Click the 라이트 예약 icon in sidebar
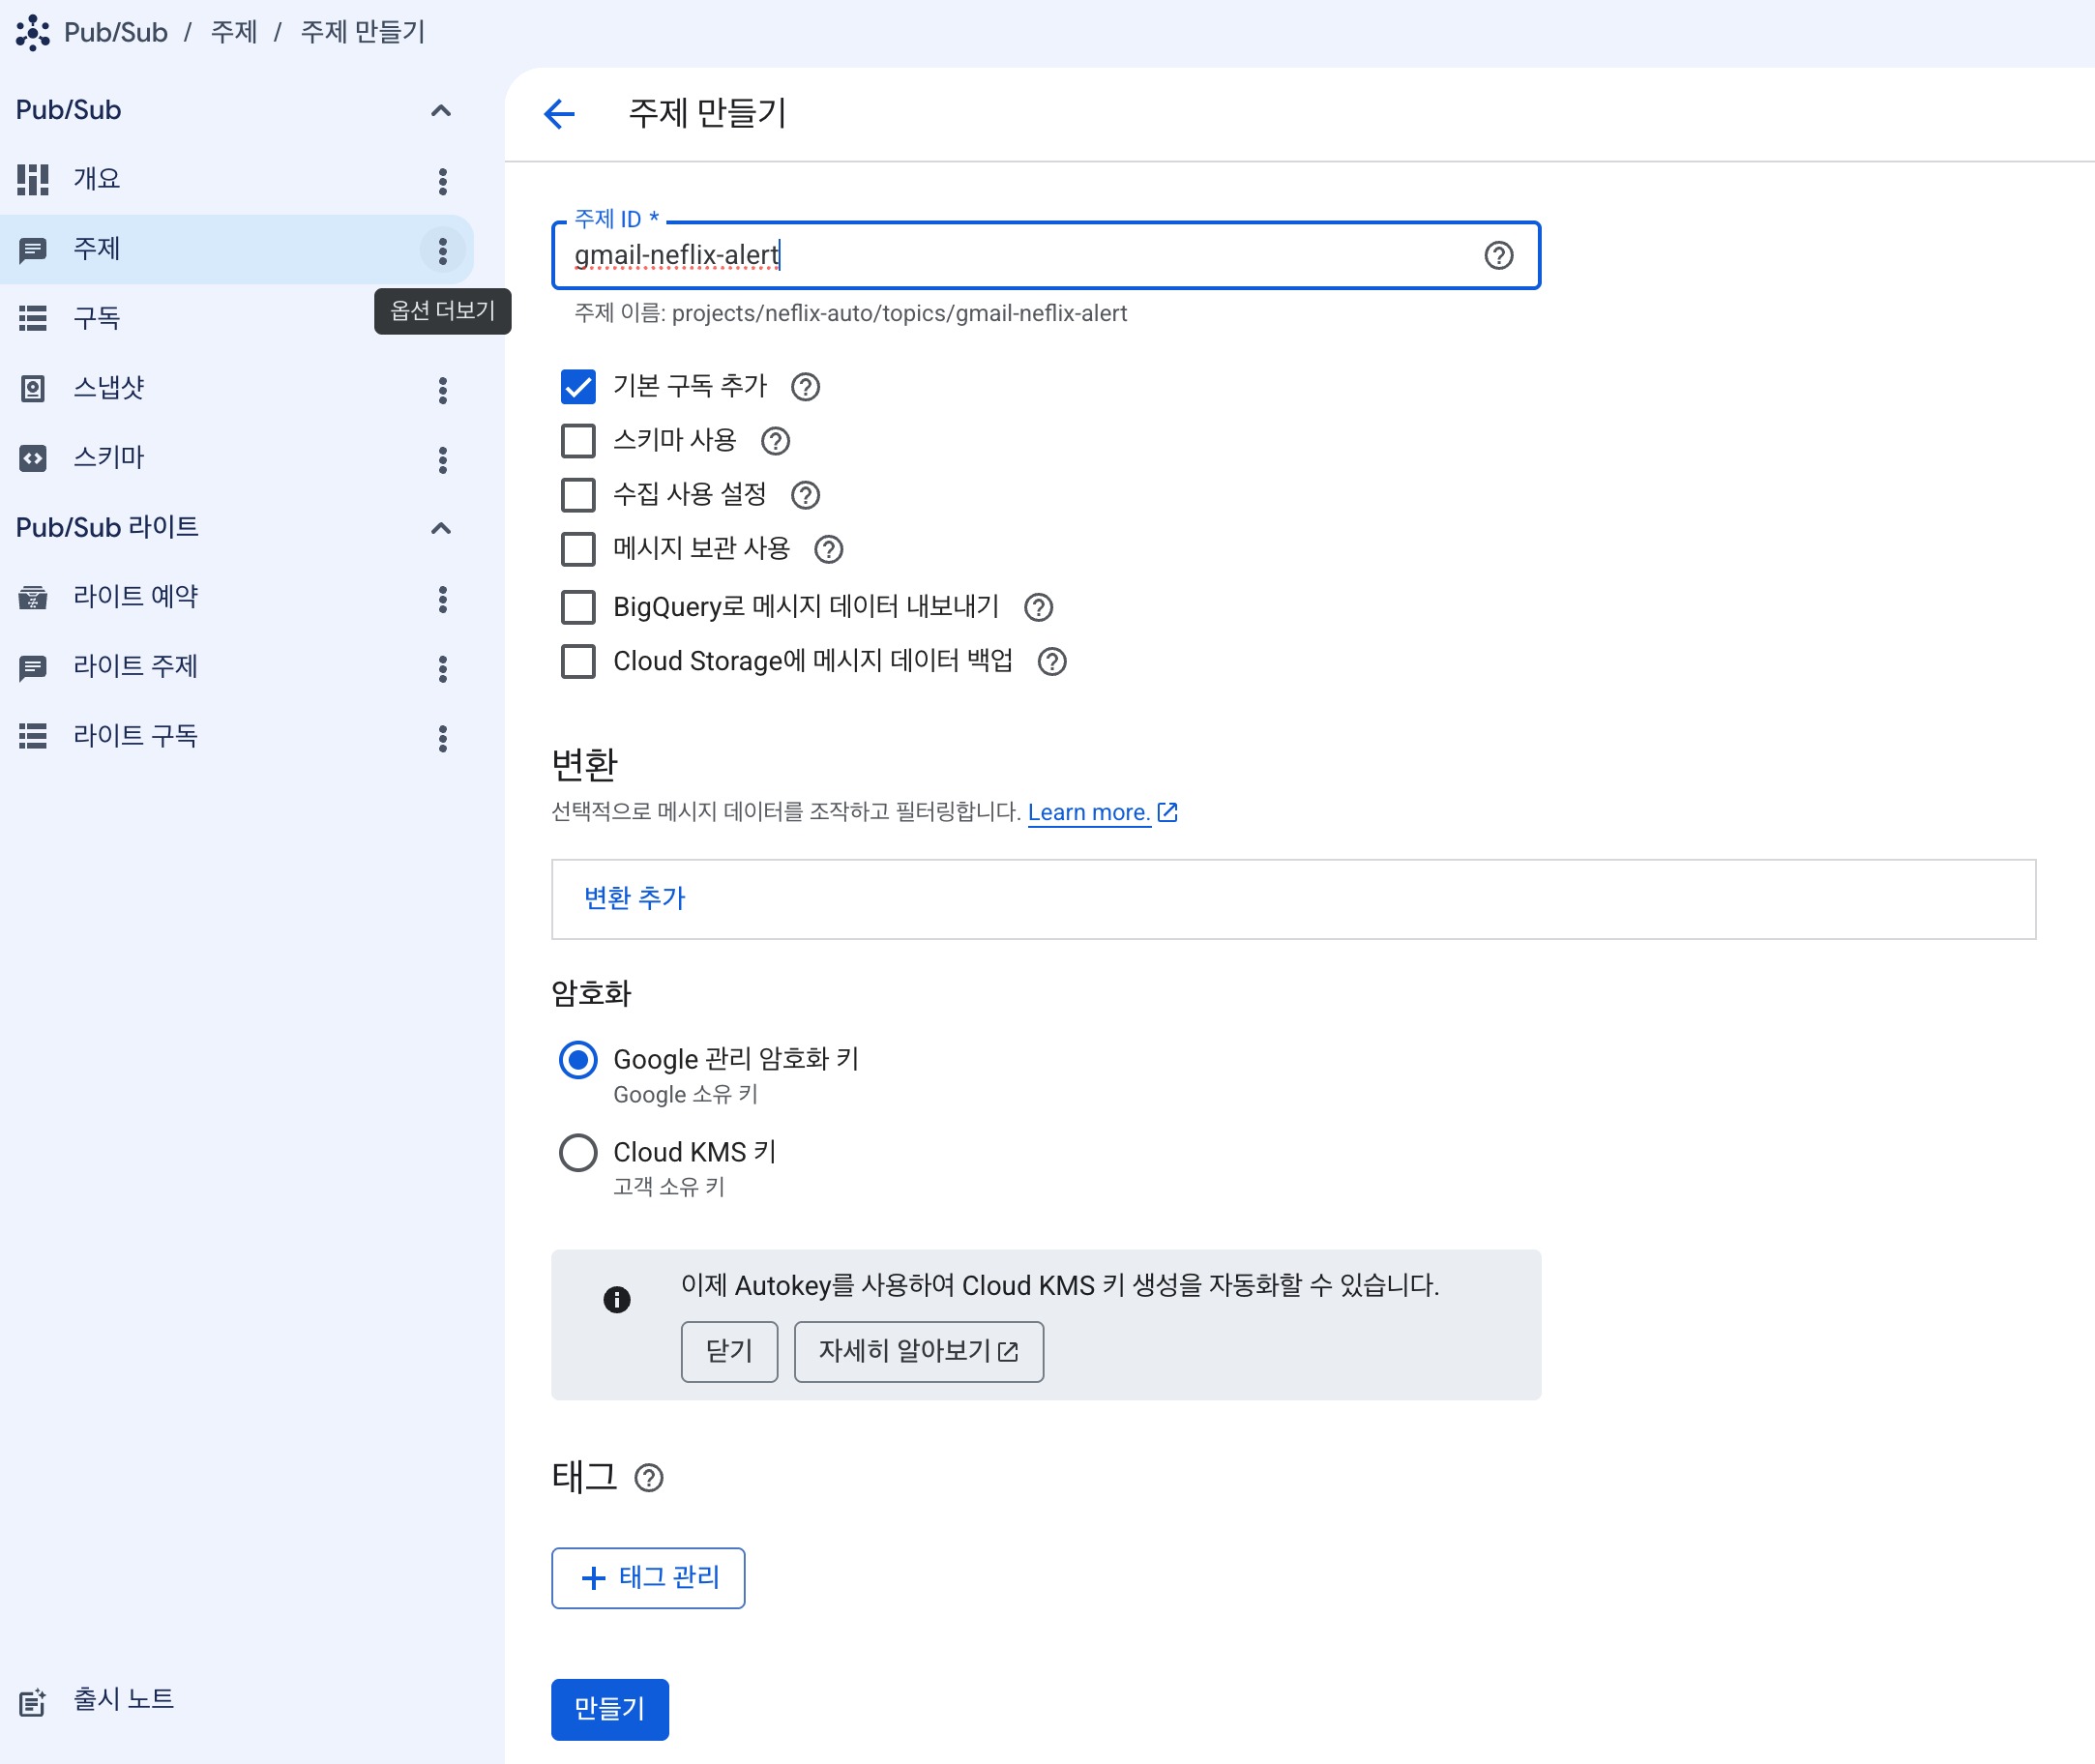This screenshot has height=1764, width=2095. click(32, 598)
